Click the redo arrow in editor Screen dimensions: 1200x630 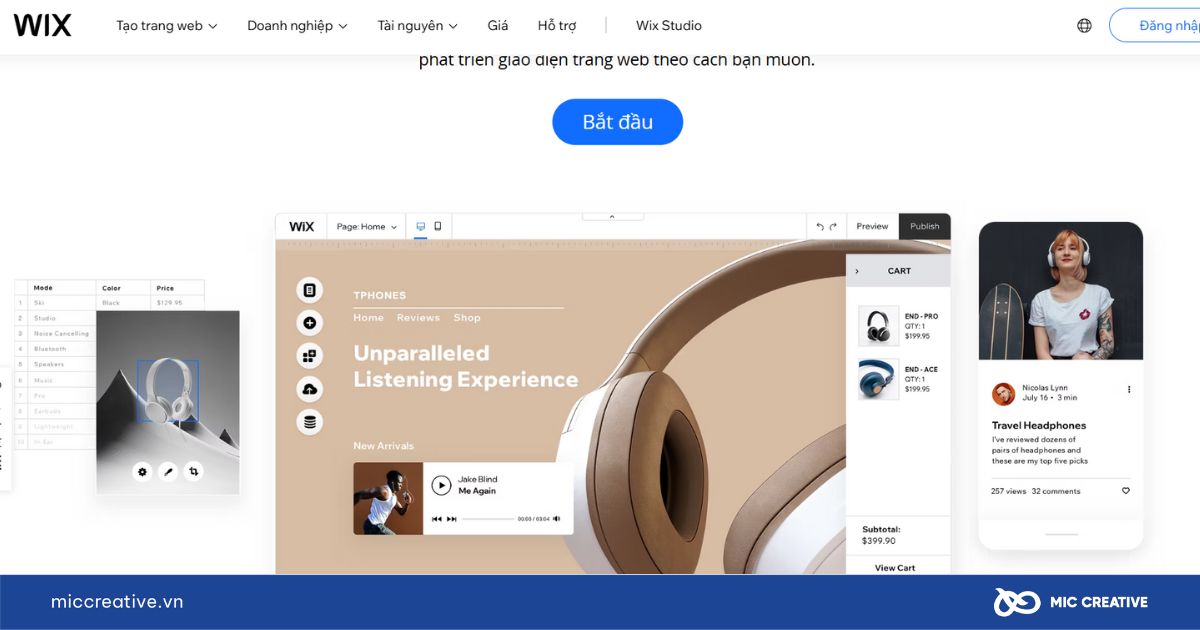point(833,227)
